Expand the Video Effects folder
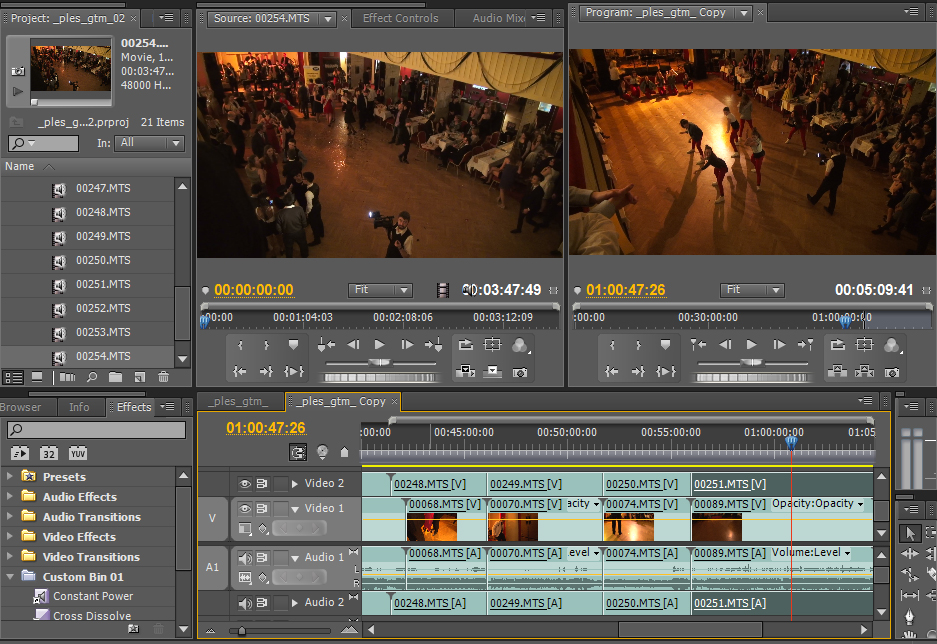937x644 pixels. coord(10,536)
